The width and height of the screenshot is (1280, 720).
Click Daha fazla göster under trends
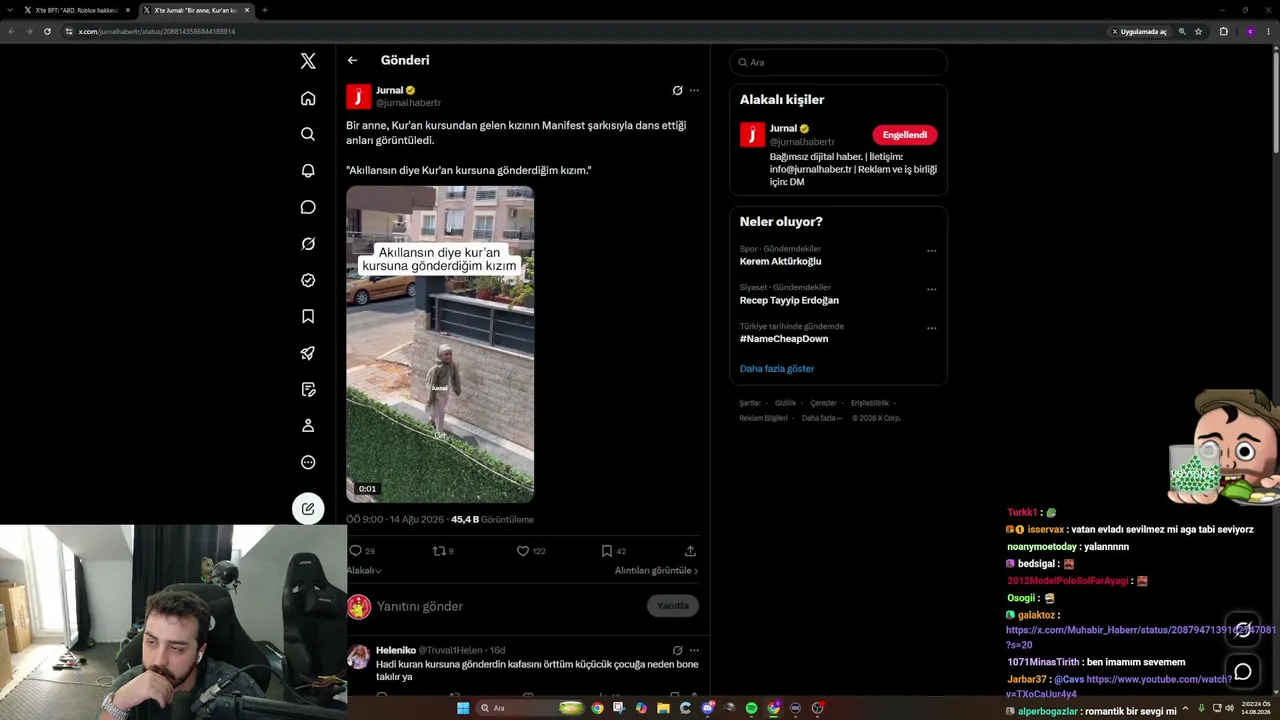point(777,368)
